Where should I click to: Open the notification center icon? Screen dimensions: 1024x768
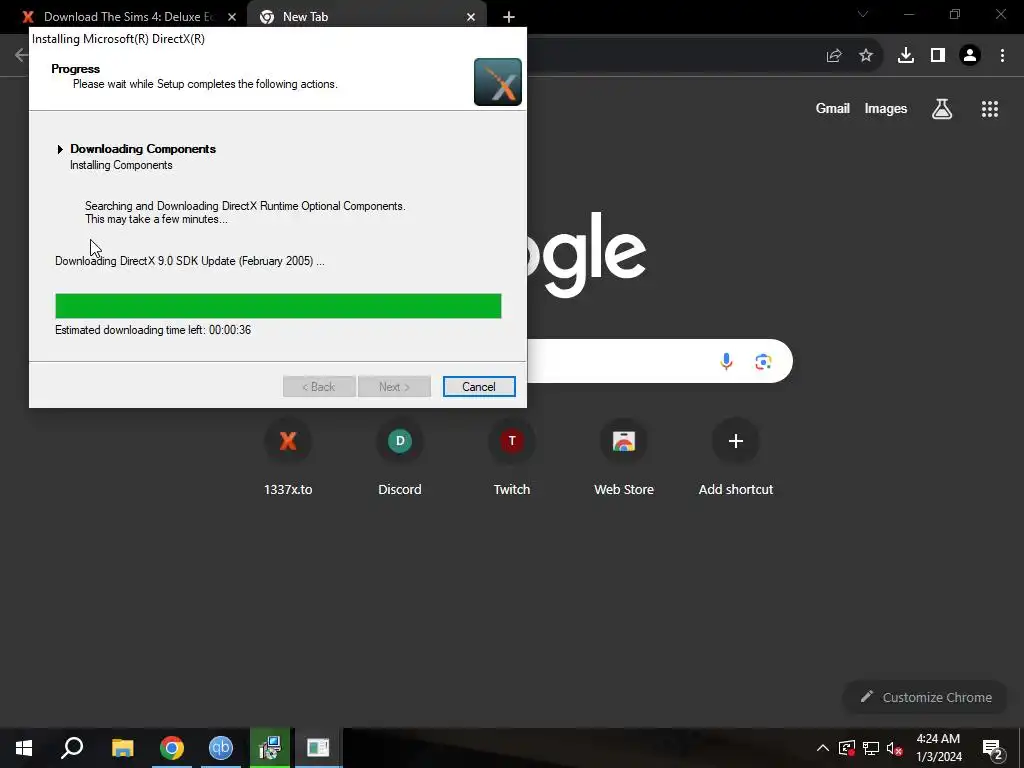993,748
